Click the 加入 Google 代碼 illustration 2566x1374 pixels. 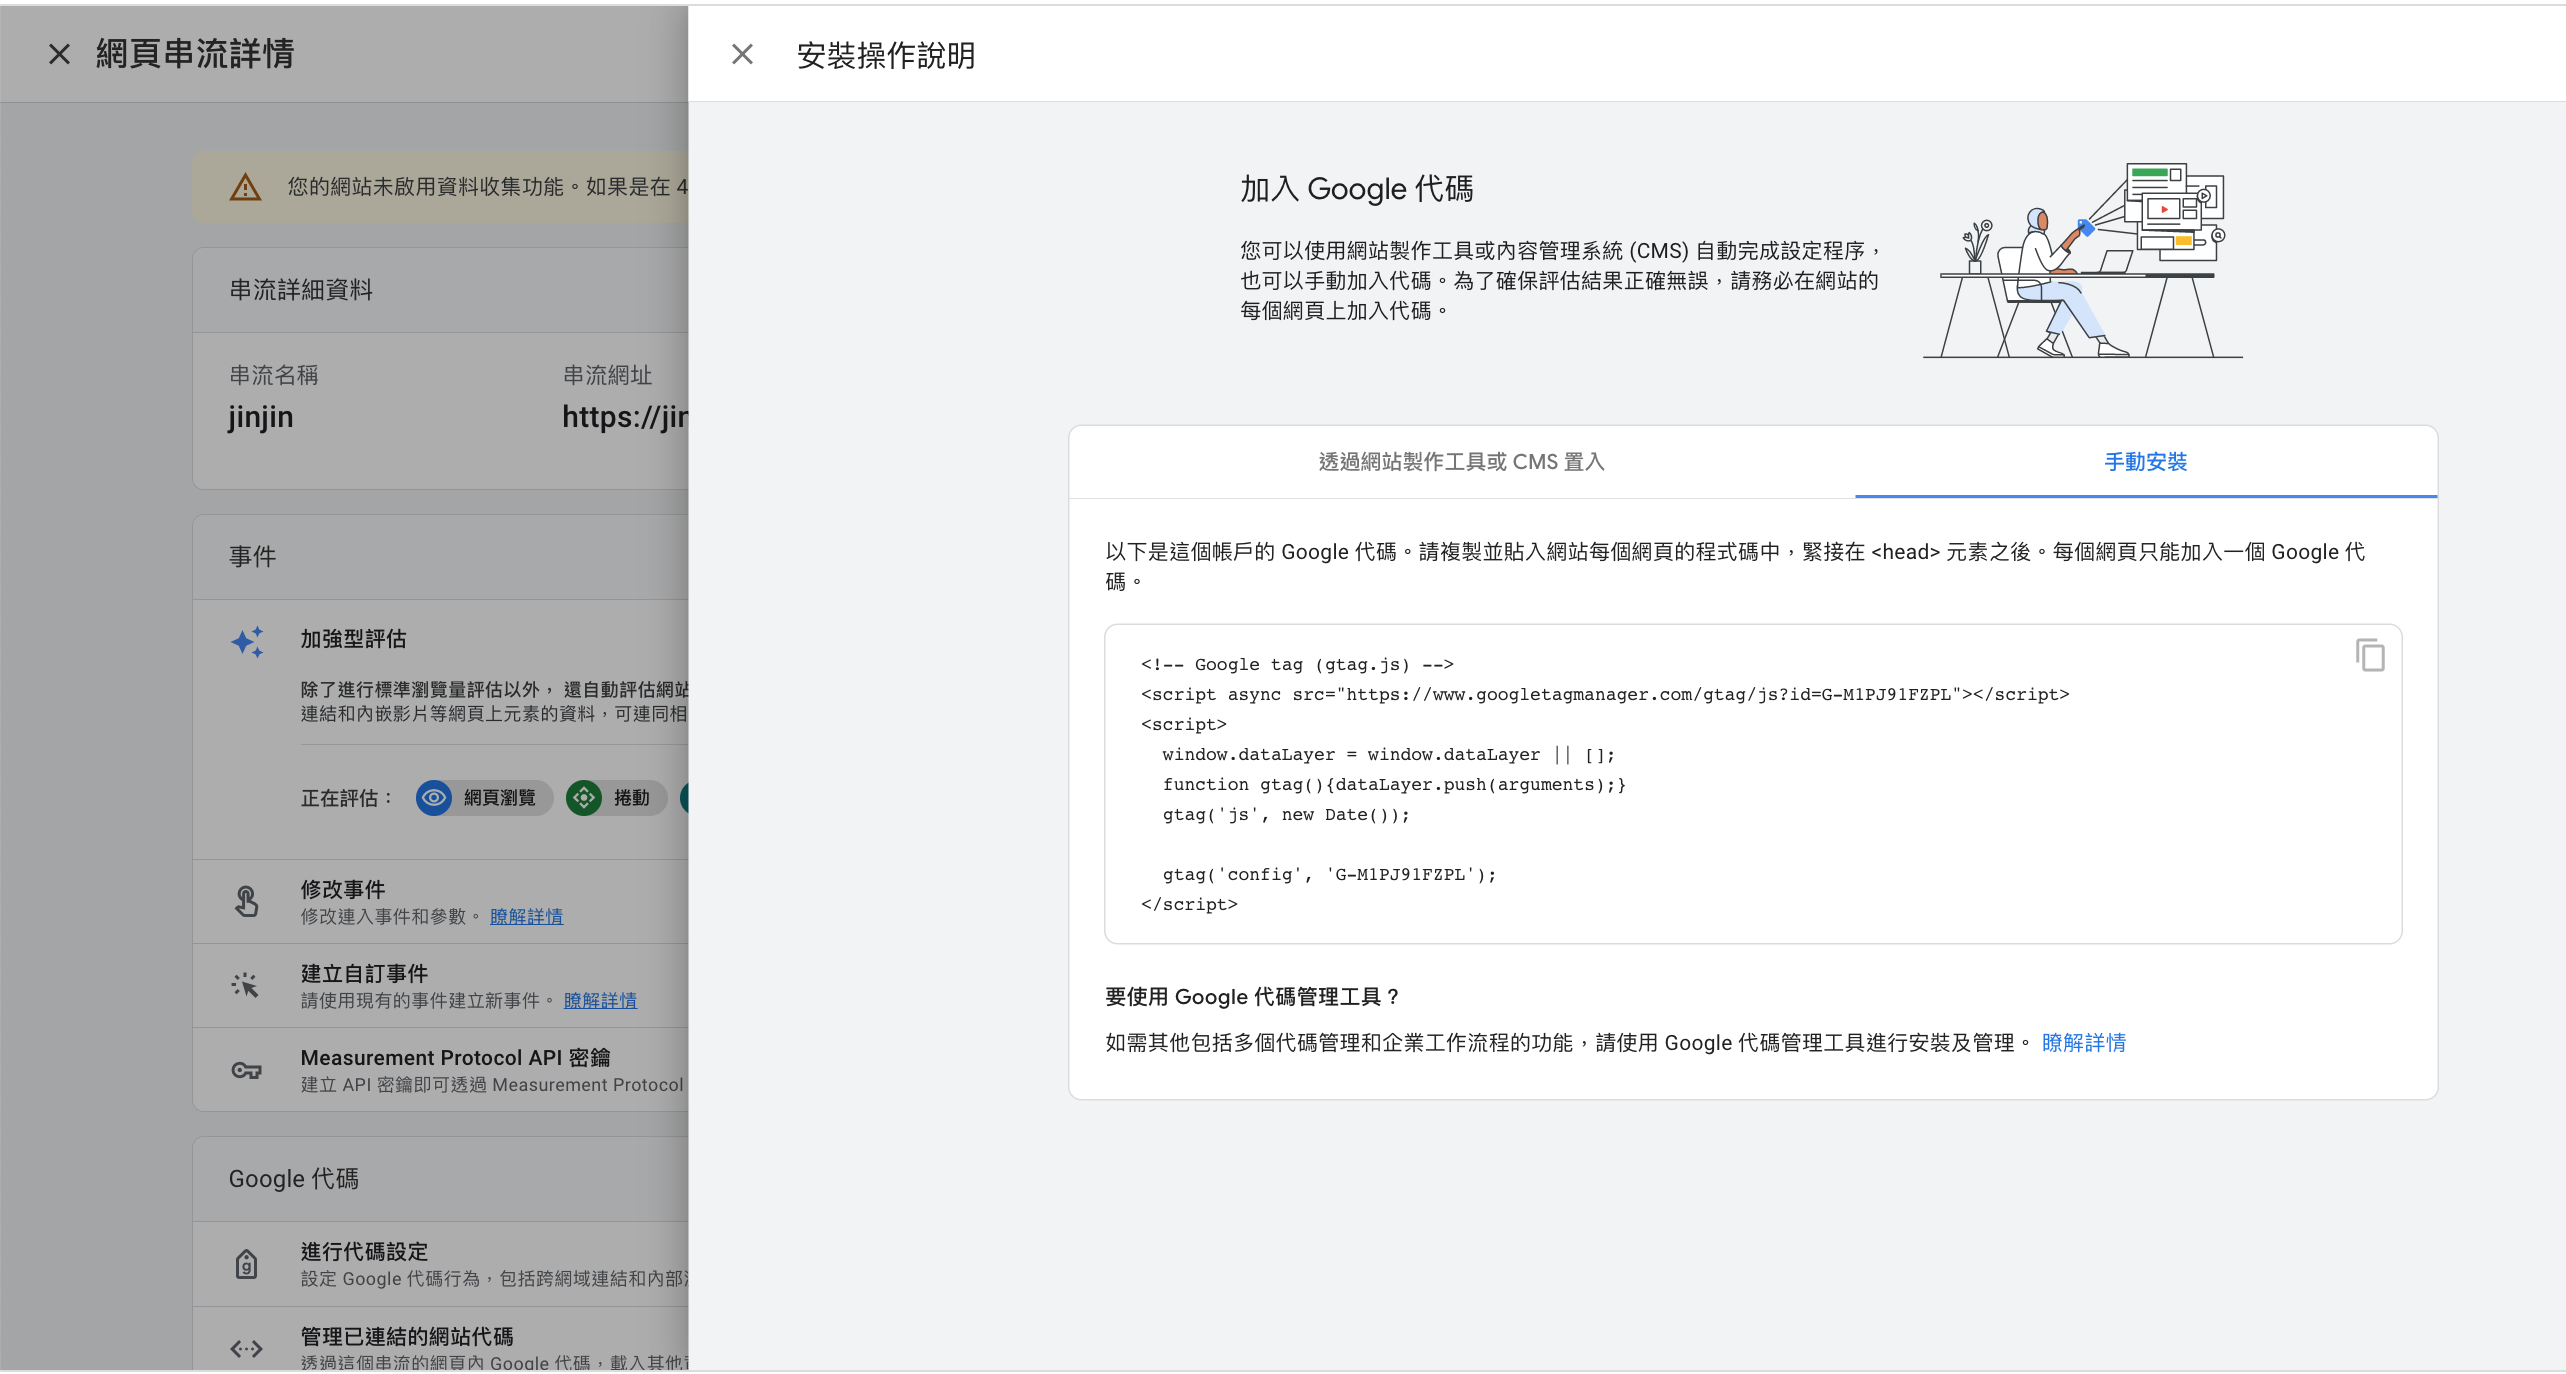[2082, 260]
